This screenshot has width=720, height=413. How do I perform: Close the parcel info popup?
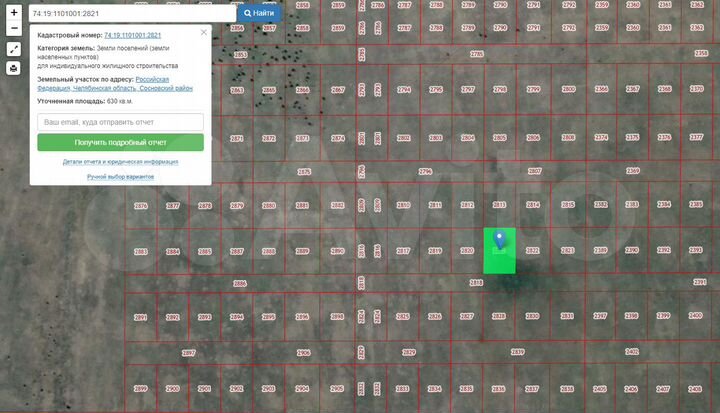204,33
